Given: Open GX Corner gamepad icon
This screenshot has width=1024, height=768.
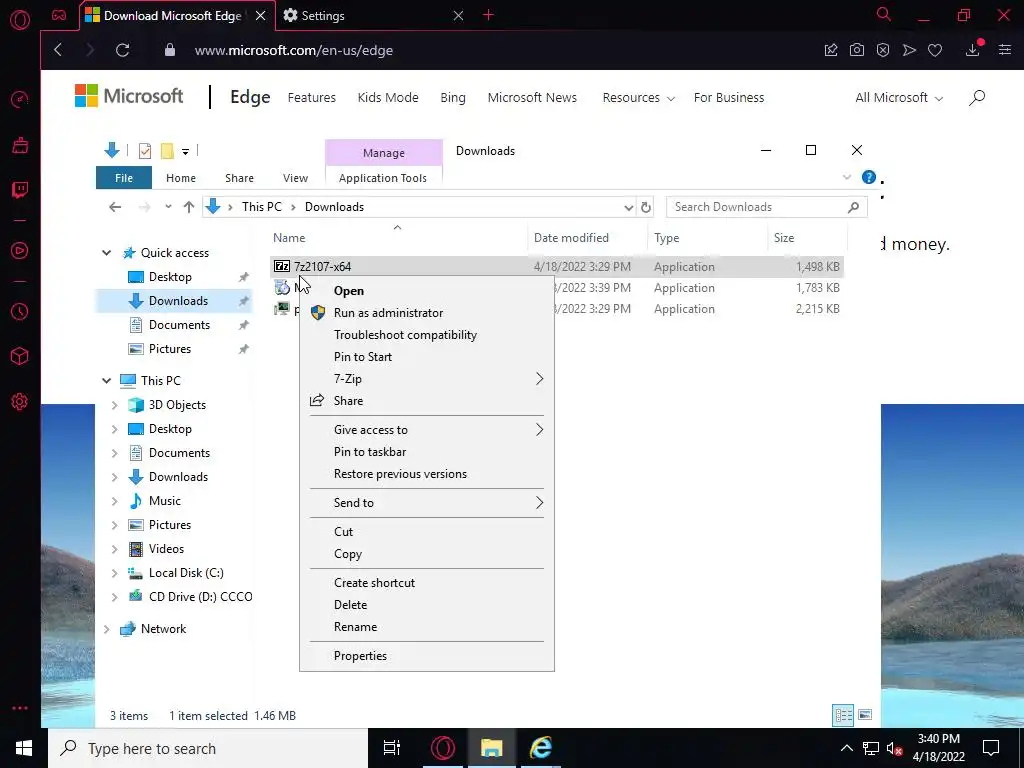Looking at the screenshot, I should (x=59, y=15).
